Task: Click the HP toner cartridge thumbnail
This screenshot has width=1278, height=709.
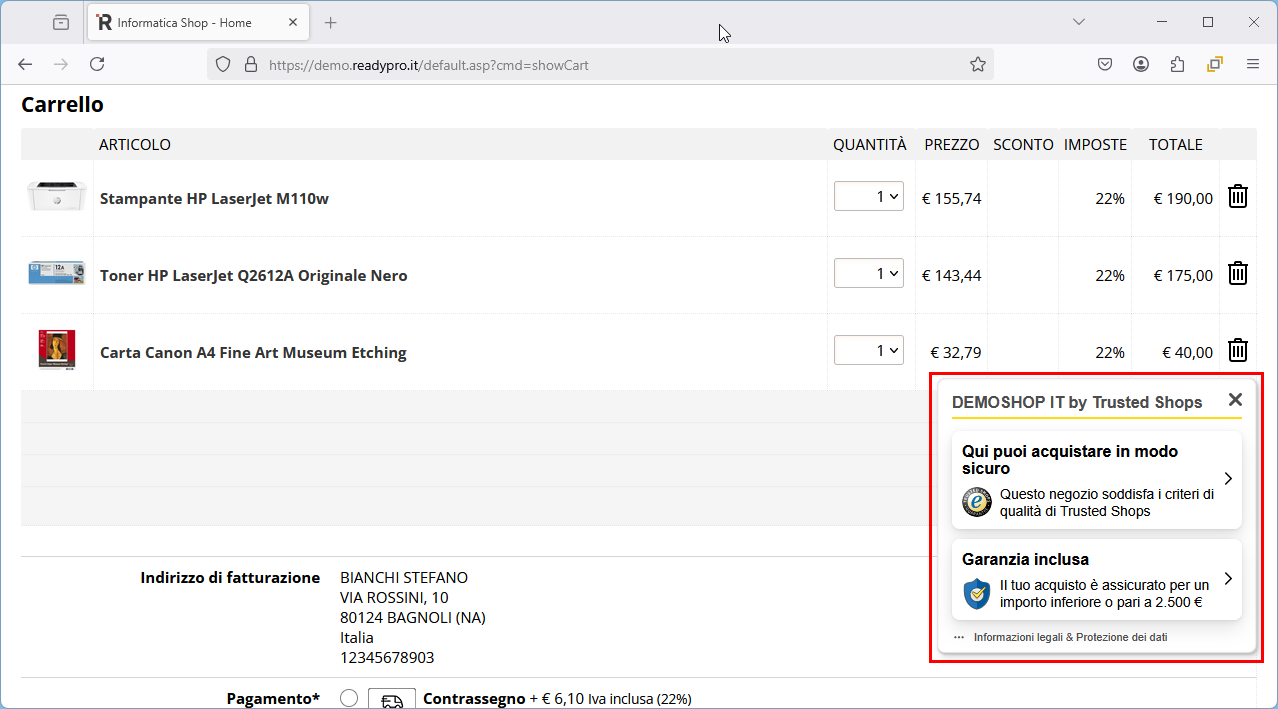Action: coord(57,273)
